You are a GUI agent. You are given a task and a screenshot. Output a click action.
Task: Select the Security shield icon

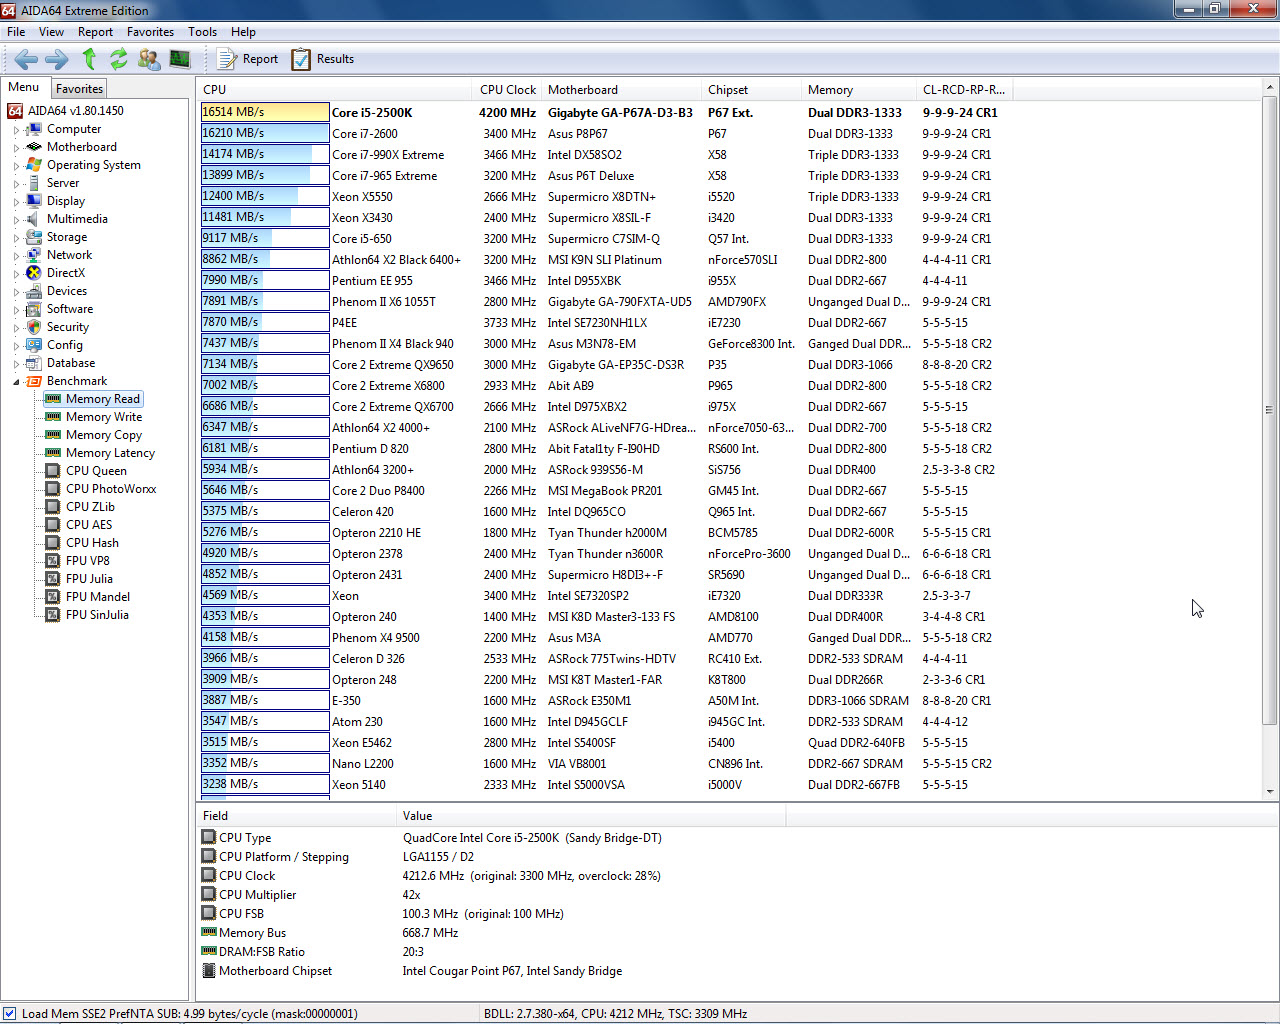34,327
